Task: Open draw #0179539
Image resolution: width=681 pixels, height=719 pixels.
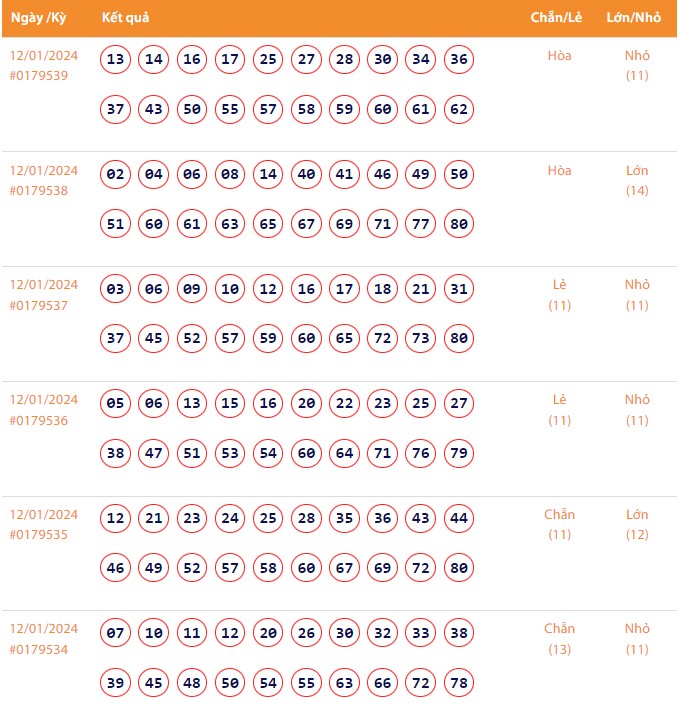Action: pyautogui.click(x=39, y=75)
